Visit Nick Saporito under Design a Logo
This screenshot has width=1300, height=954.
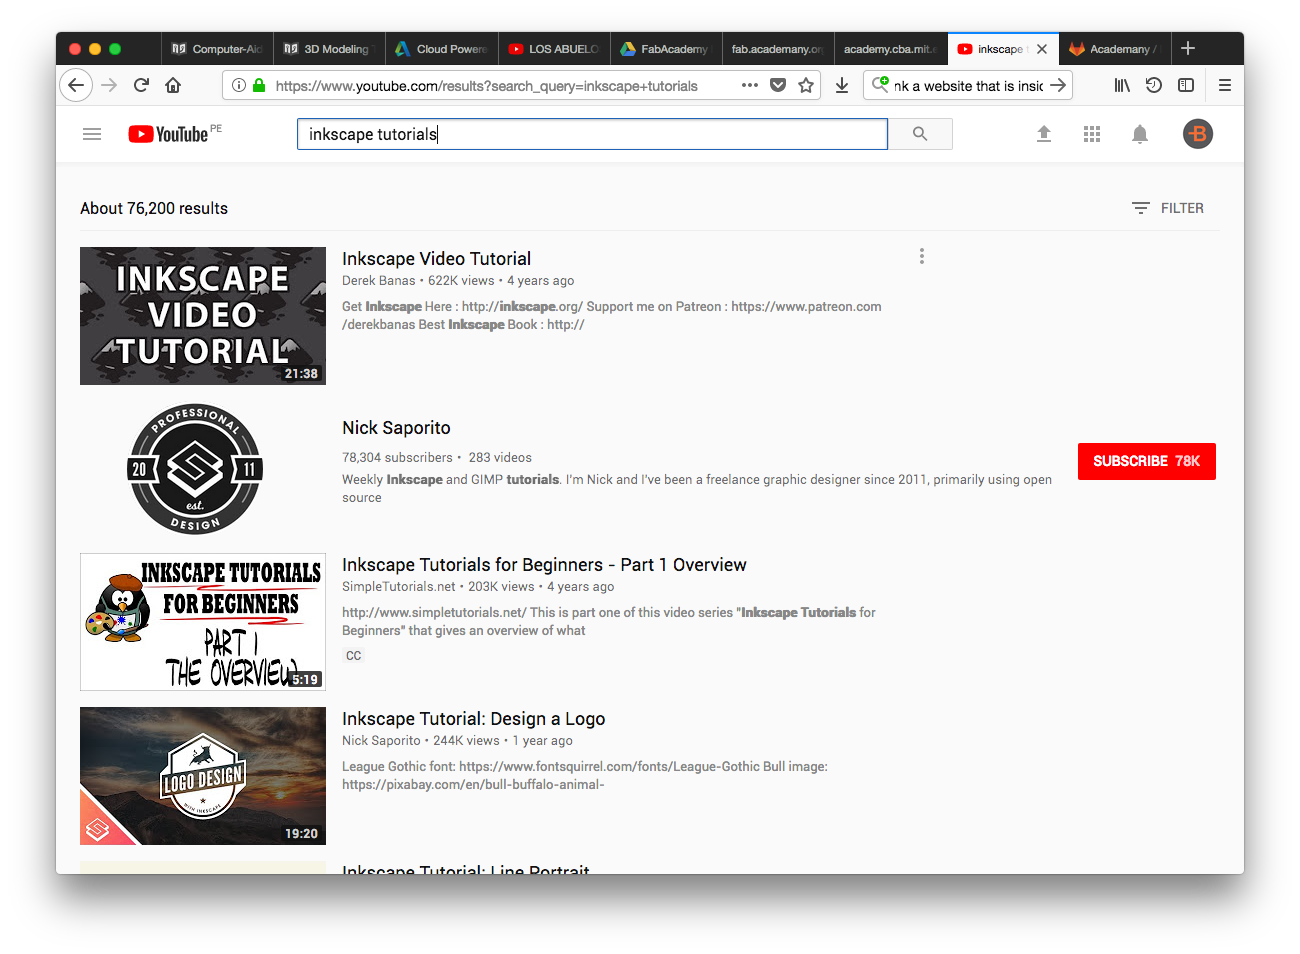tap(381, 741)
